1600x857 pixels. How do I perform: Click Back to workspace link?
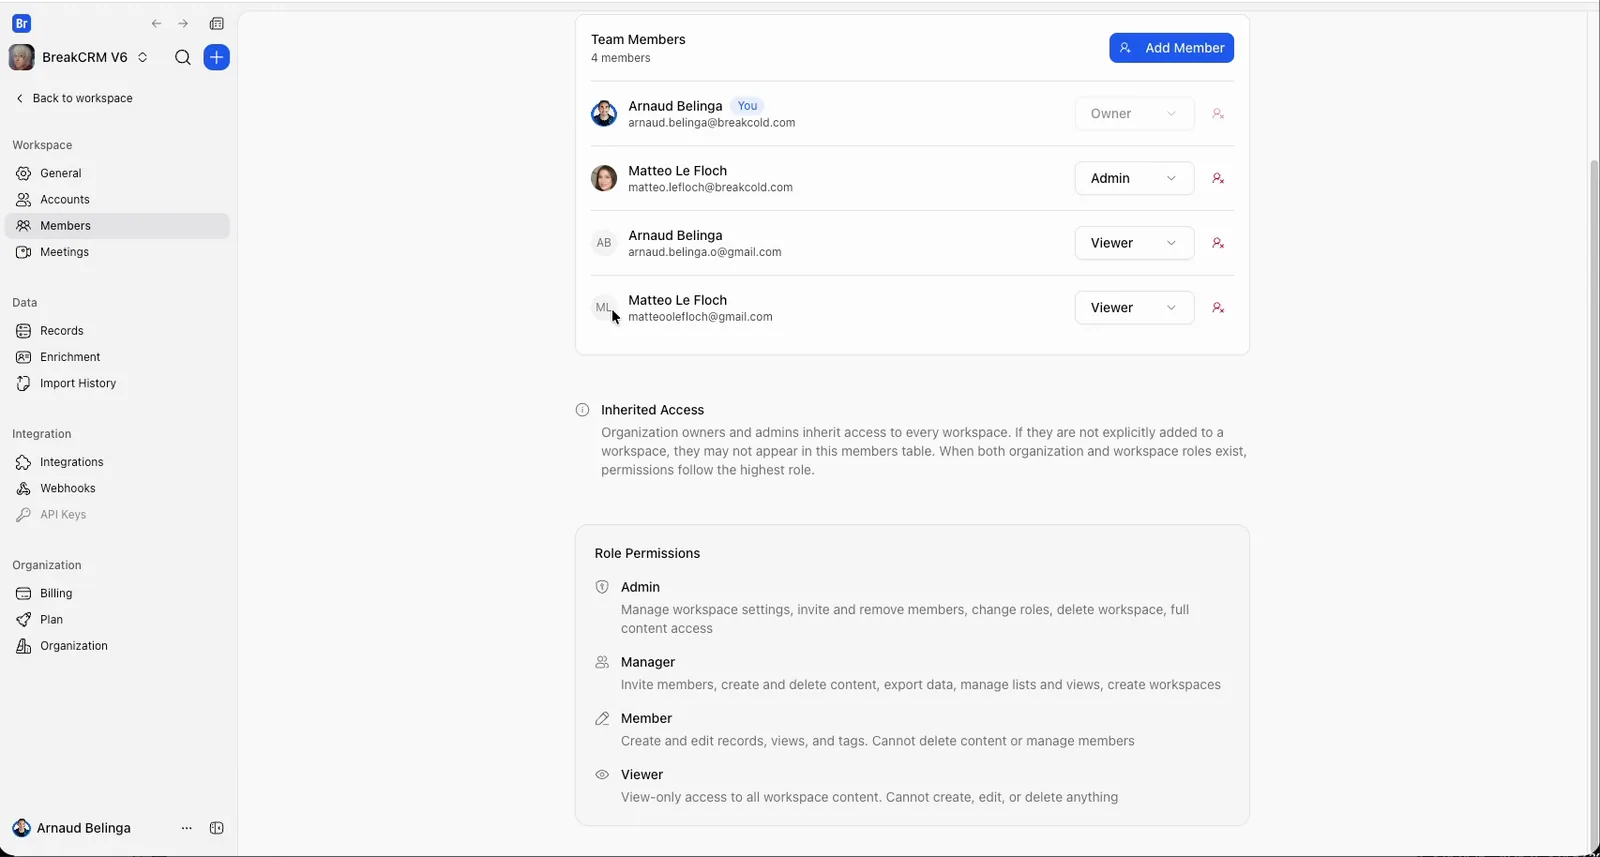coord(74,98)
